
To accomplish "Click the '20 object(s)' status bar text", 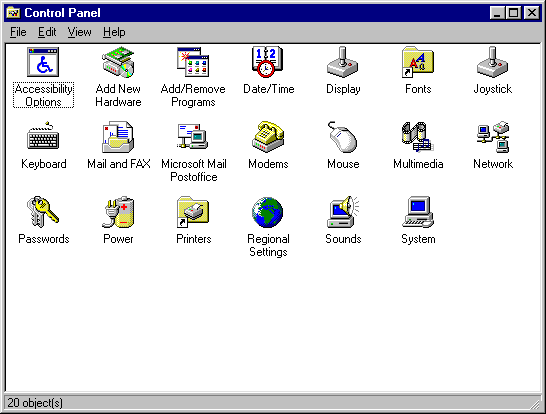I will tap(35, 403).
